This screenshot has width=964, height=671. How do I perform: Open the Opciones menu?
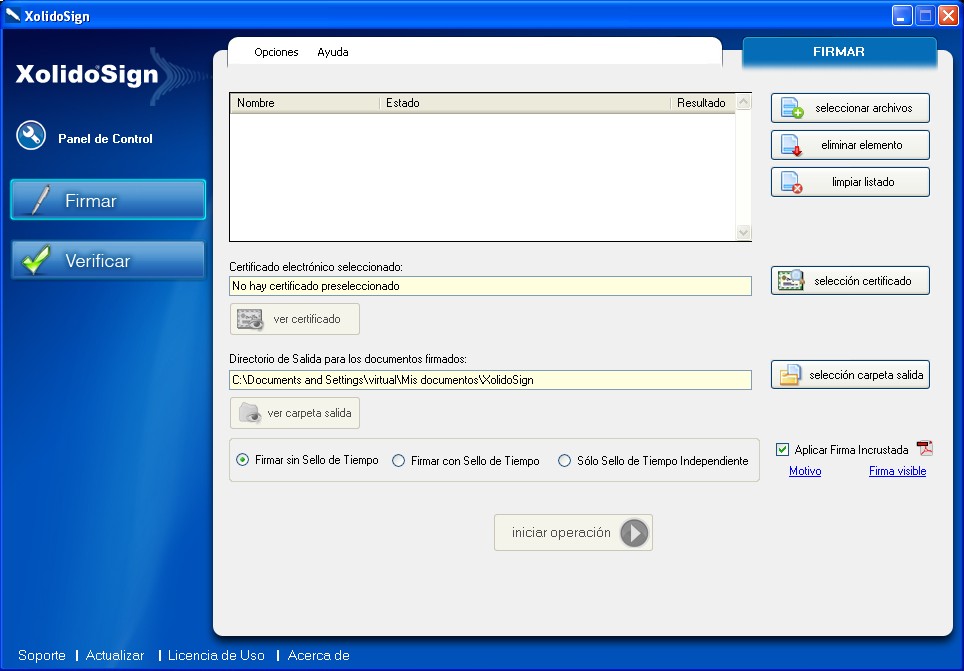click(276, 52)
